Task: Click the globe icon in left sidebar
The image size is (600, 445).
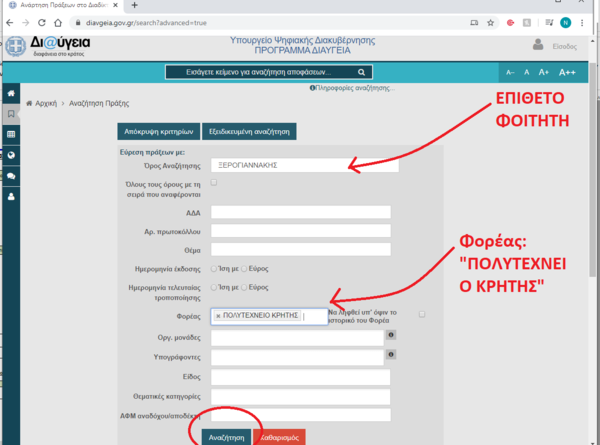Action: coord(11,155)
